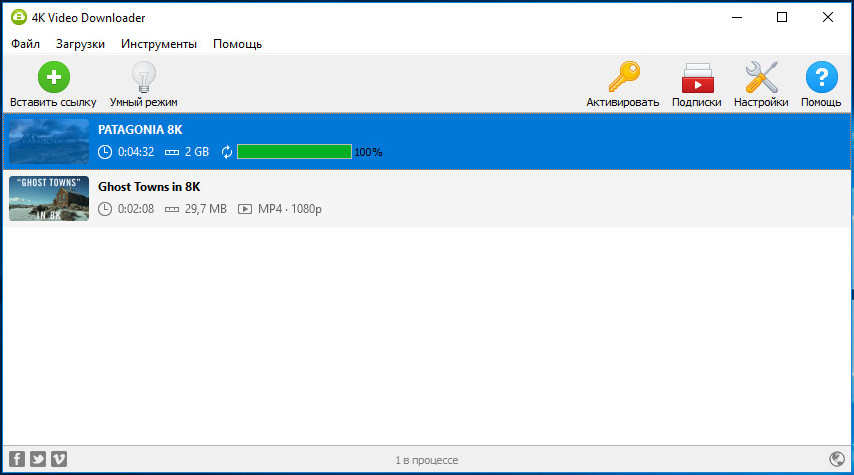Image resolution: width=854 pixels, height=475 pixels.
Task: Click the 4K Video Downloader app logo
Action: pyautogui.click(x=19, y=17)
